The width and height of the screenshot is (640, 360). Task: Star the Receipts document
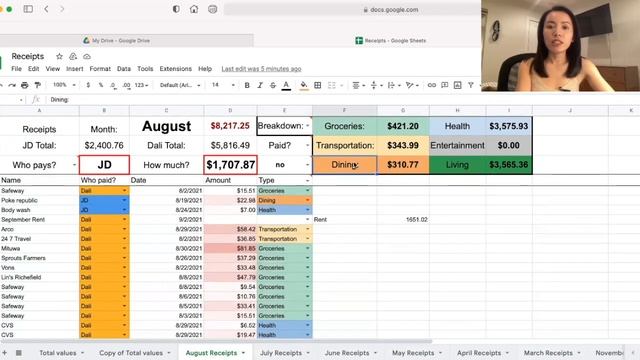coord(59,56)
